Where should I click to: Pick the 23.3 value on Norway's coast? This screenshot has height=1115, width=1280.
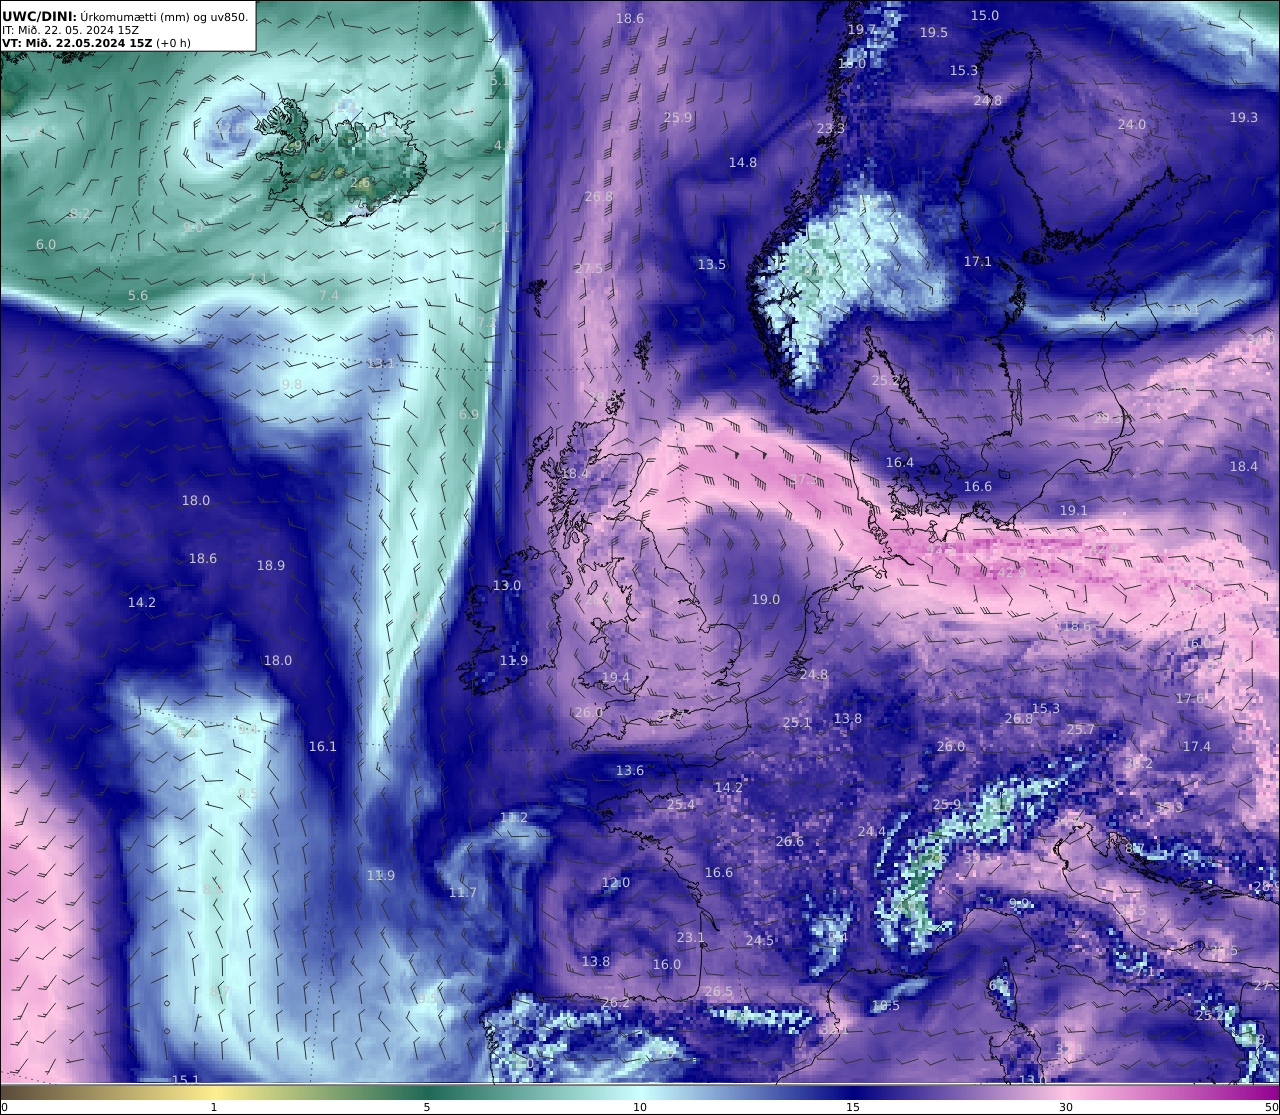pyautogui.click(x=830, y=129)
